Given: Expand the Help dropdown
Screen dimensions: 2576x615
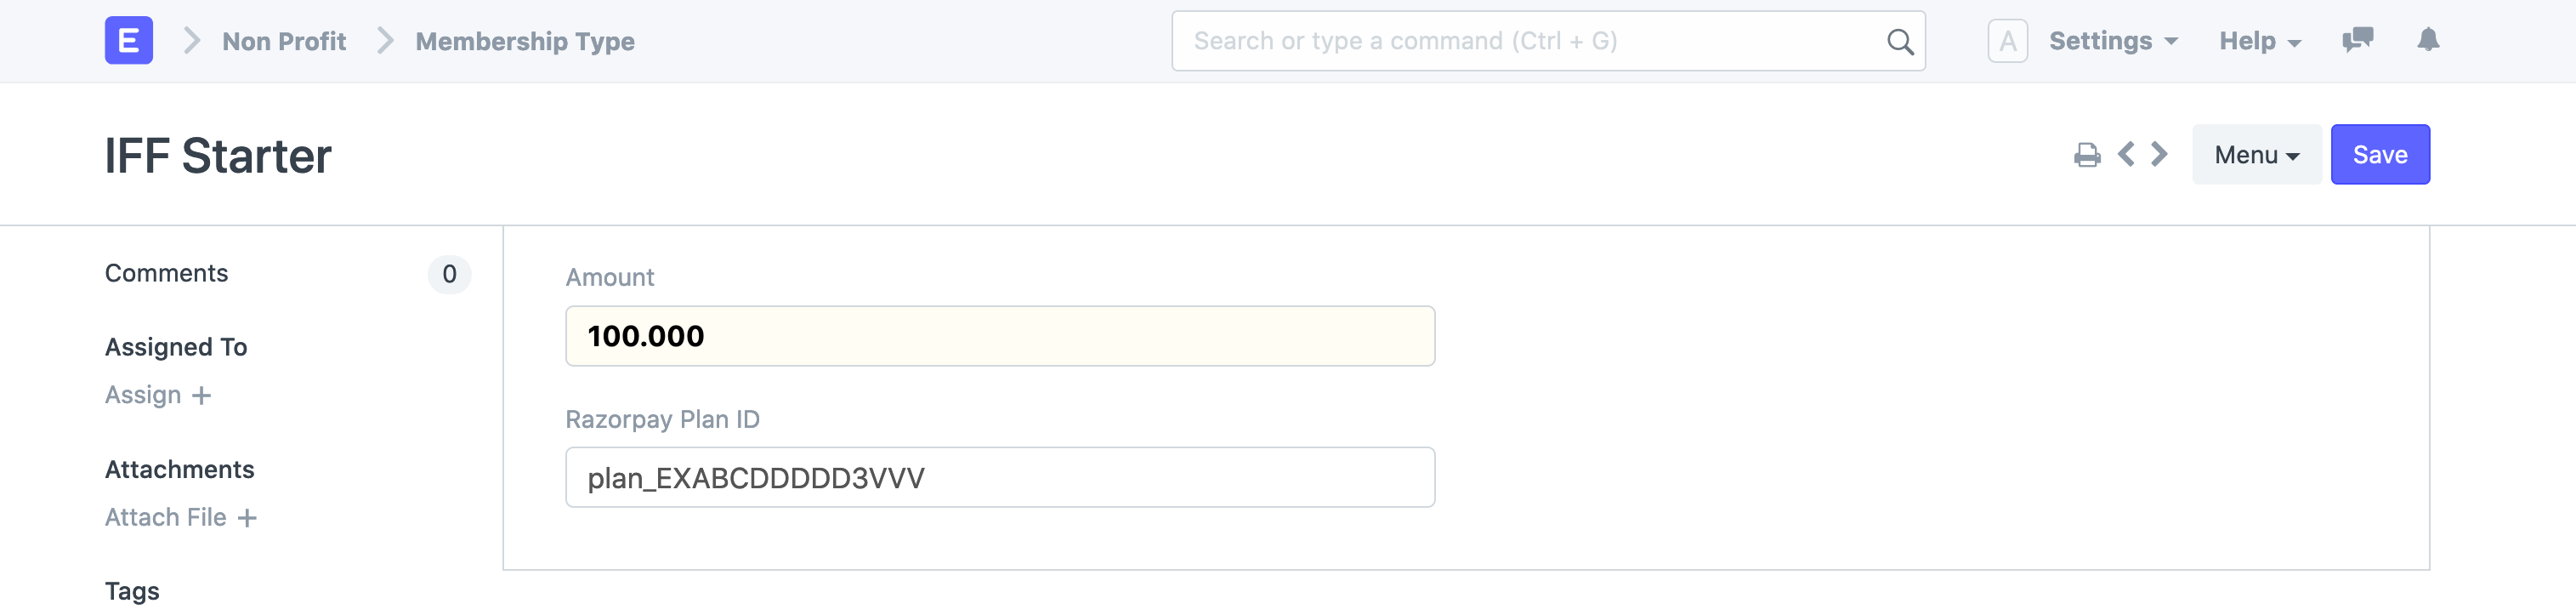Looking at the screenshot, I should pos(2260,41).
